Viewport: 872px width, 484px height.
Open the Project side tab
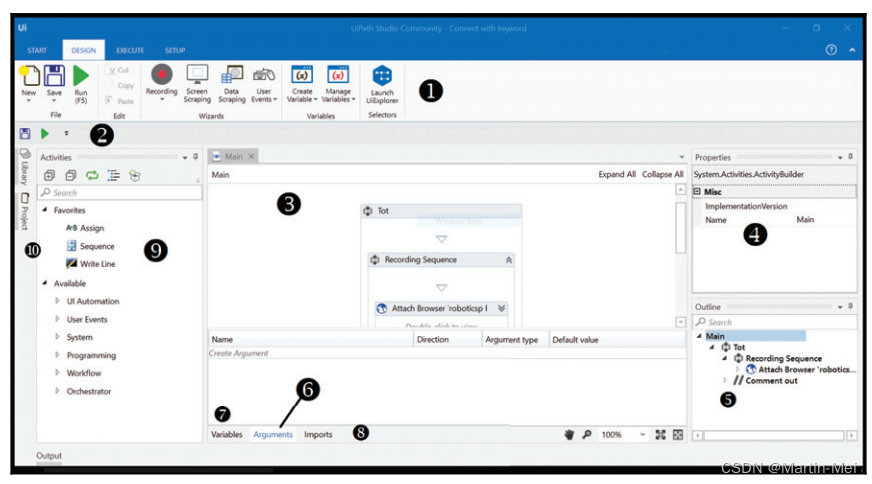click(24, 211)
